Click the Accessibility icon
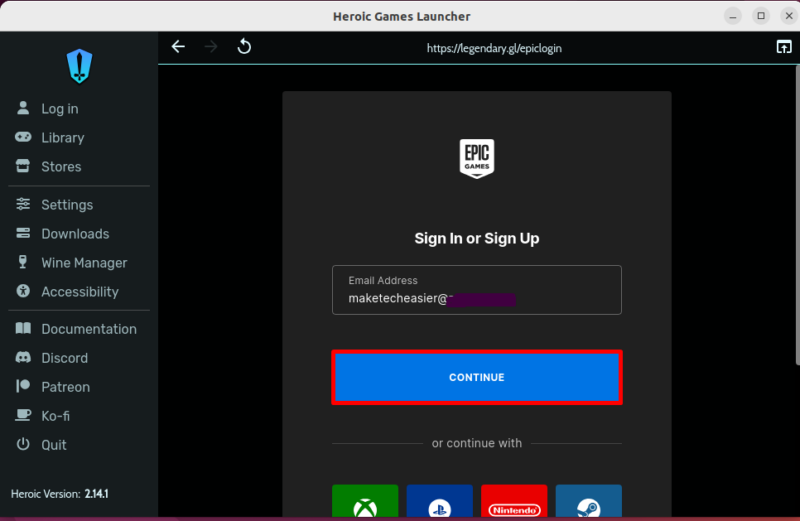The width and height of the screenshot is (800, 521). coord(23,291)
